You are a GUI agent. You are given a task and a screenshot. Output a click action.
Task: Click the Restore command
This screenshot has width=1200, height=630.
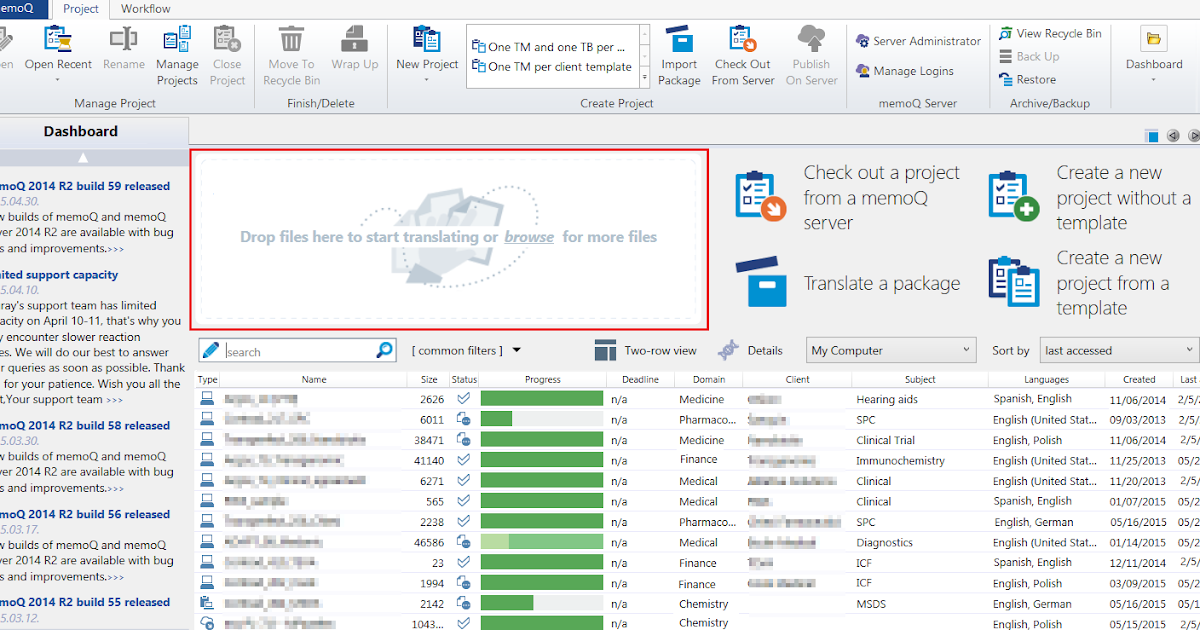[1027, 79]
